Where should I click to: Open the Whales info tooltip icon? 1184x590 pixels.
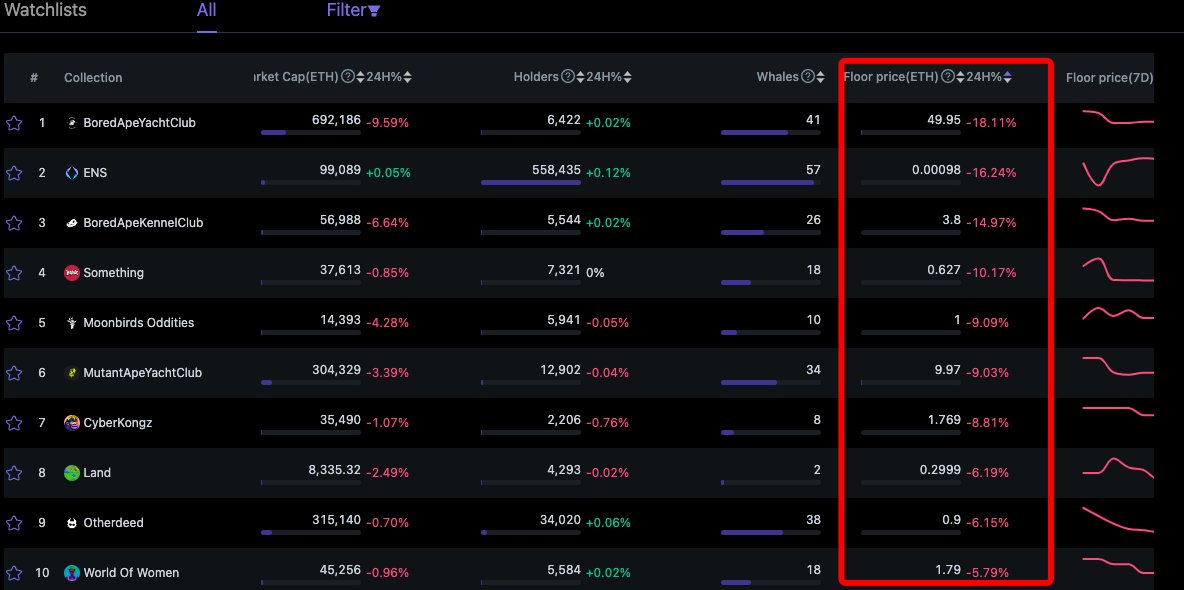[808, 76]
